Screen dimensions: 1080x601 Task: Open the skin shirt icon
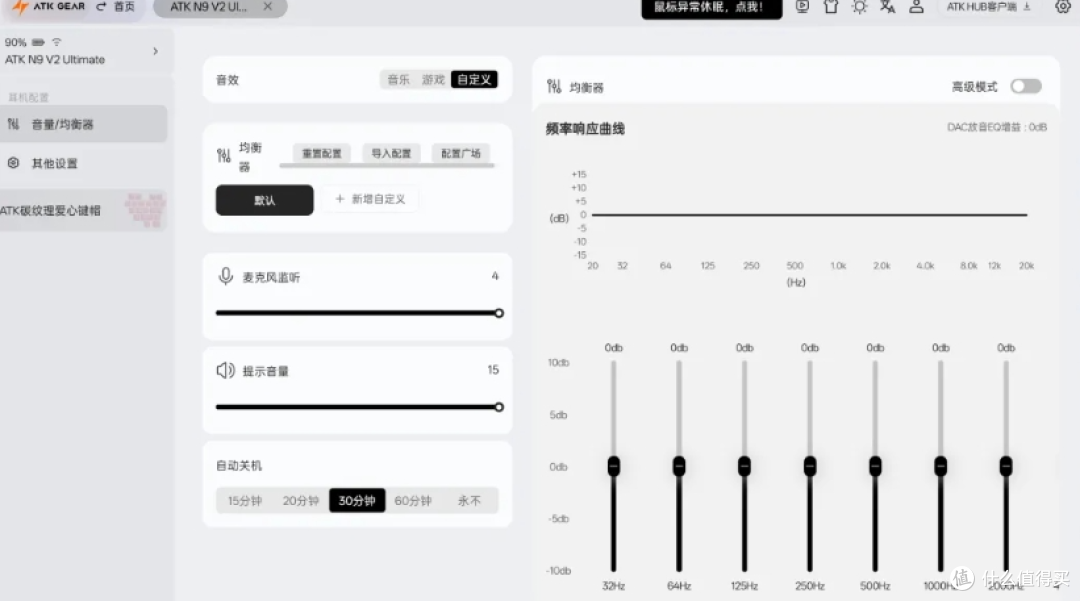[x=831, y=7]
